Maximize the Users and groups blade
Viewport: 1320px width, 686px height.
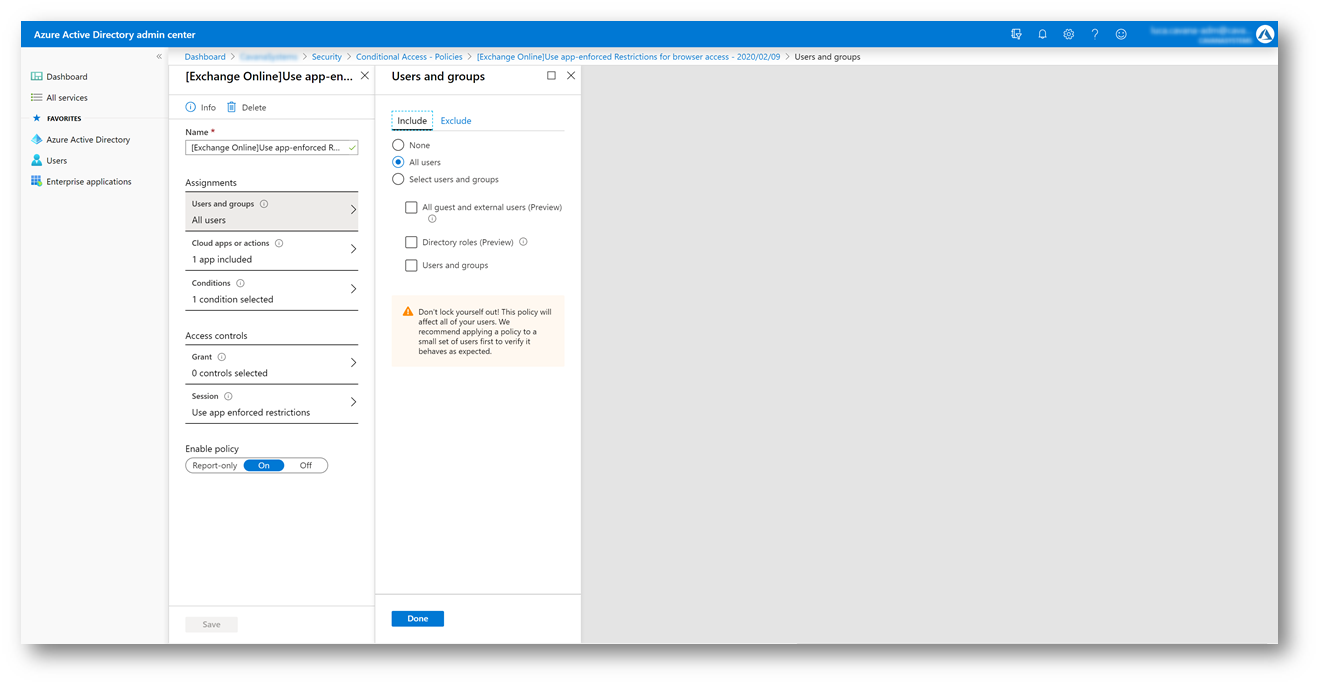[551, 75]
